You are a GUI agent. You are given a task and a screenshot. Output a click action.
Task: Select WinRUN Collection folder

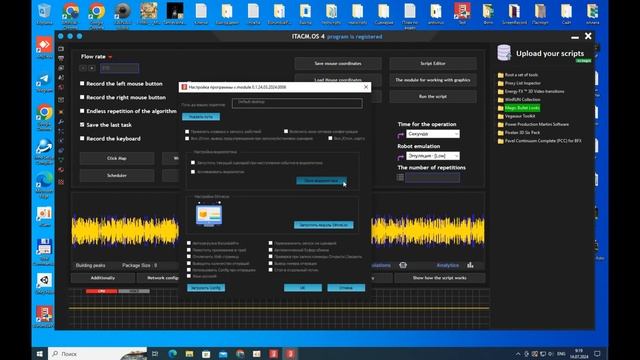(522, 100)
